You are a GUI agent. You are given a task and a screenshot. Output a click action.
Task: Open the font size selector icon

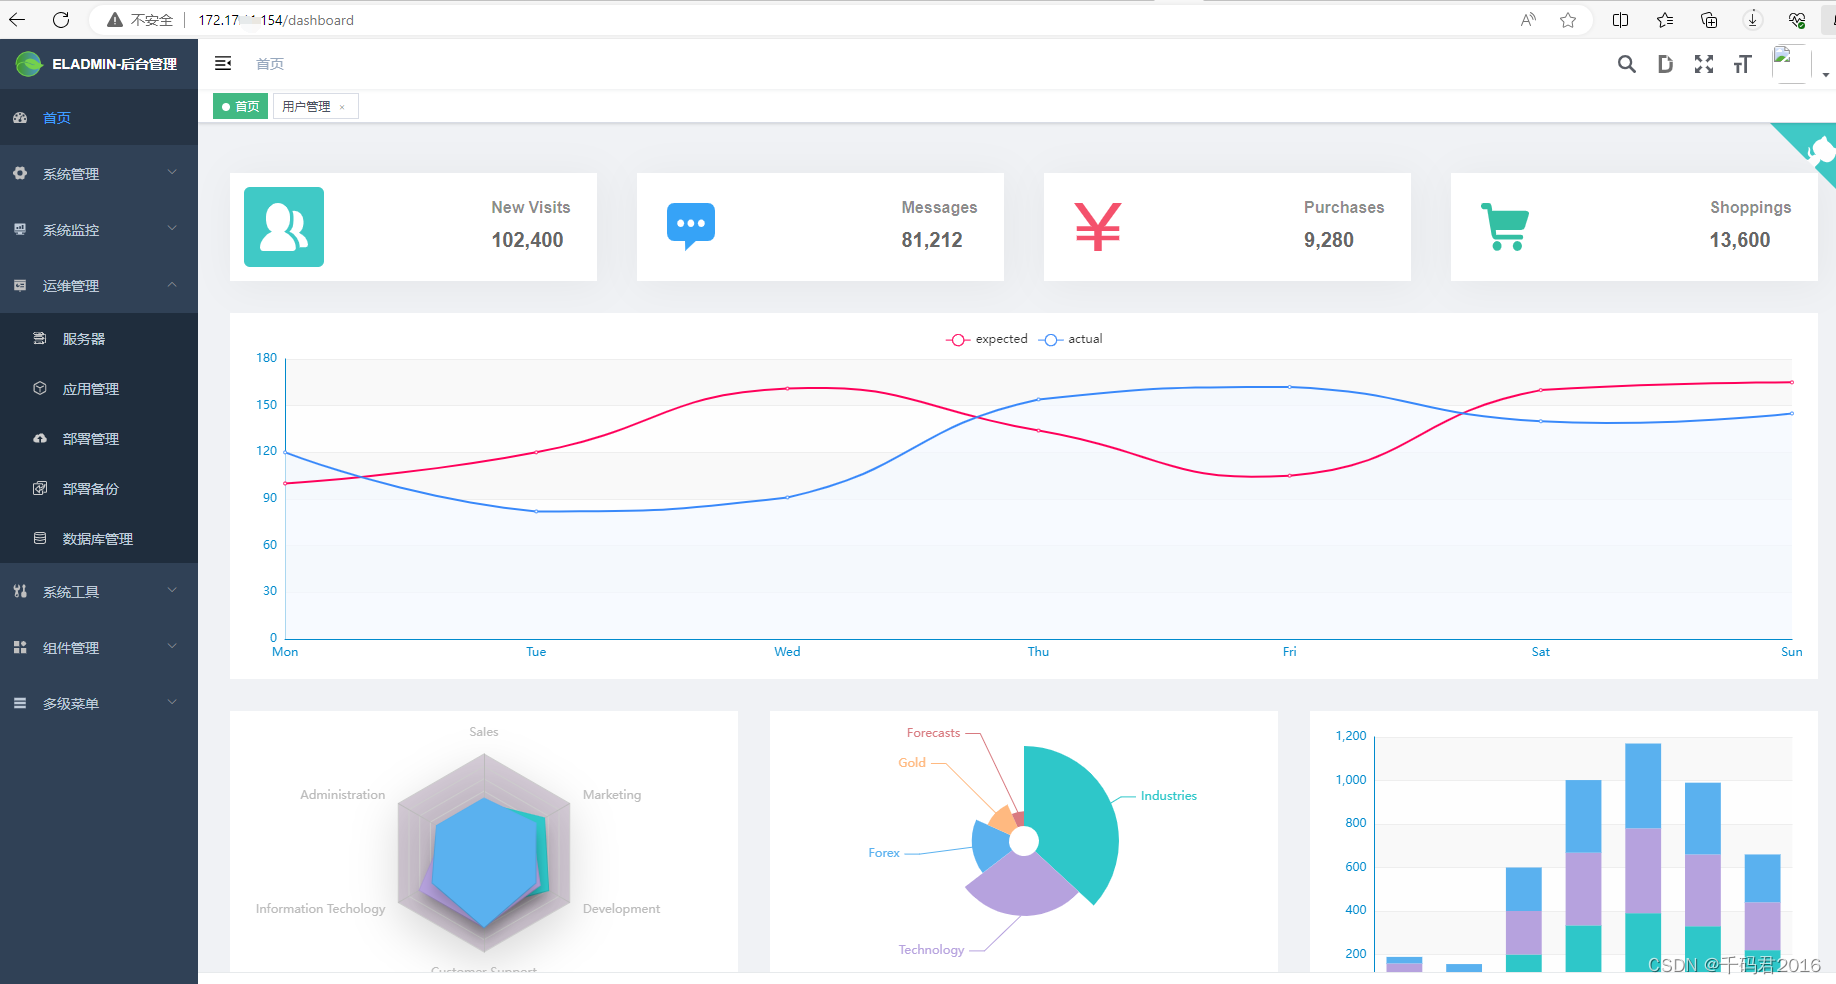(1743, 64)
